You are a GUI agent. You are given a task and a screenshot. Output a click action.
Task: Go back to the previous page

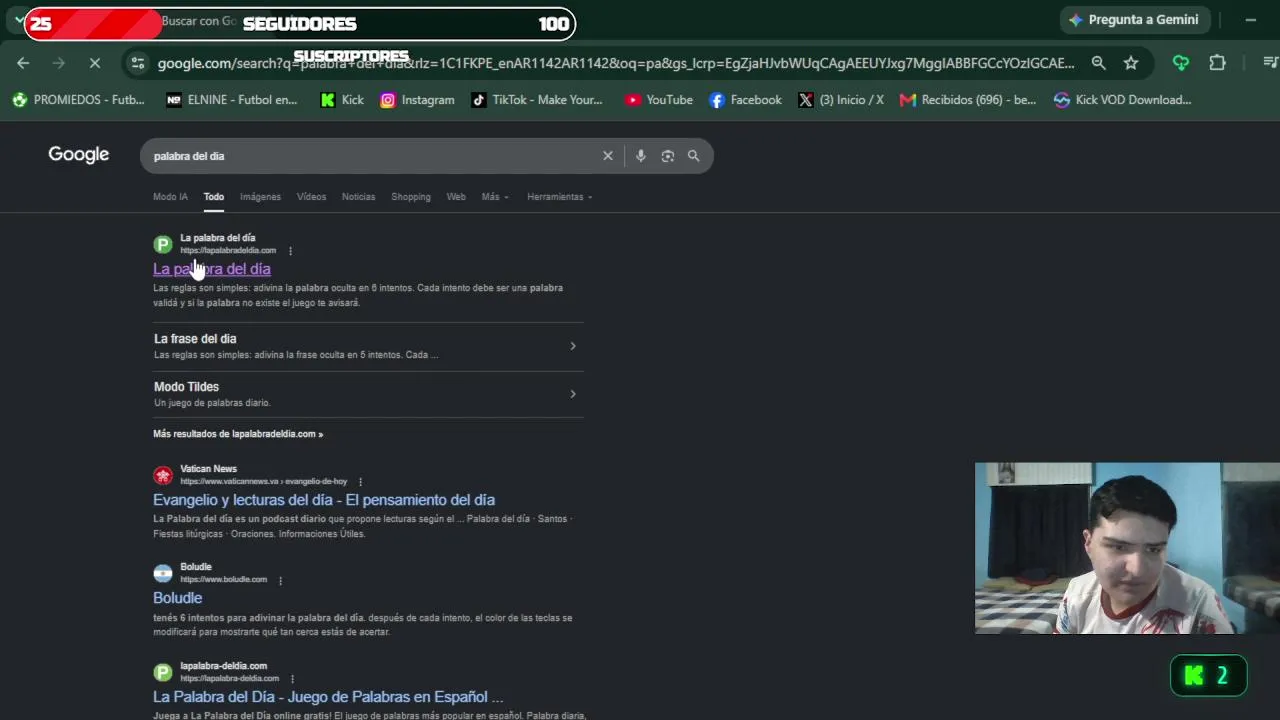click(x=23, y=63)
